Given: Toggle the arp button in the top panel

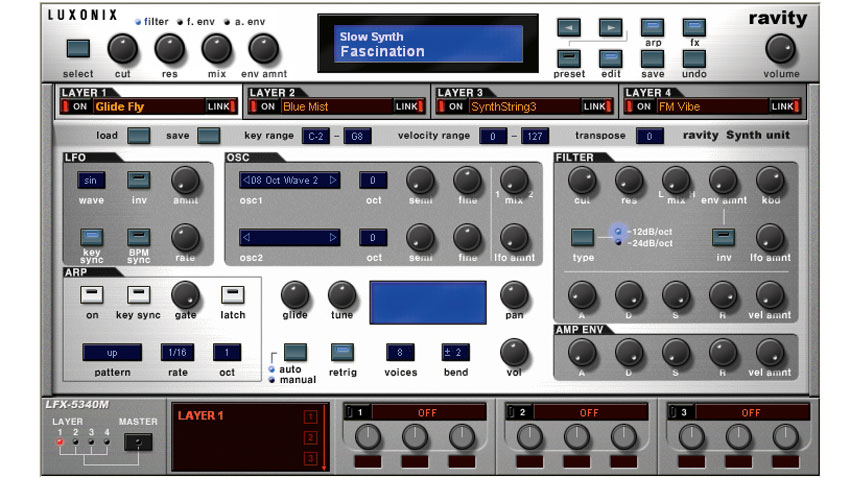Looking at the screenshot, I should click(652, 27).
